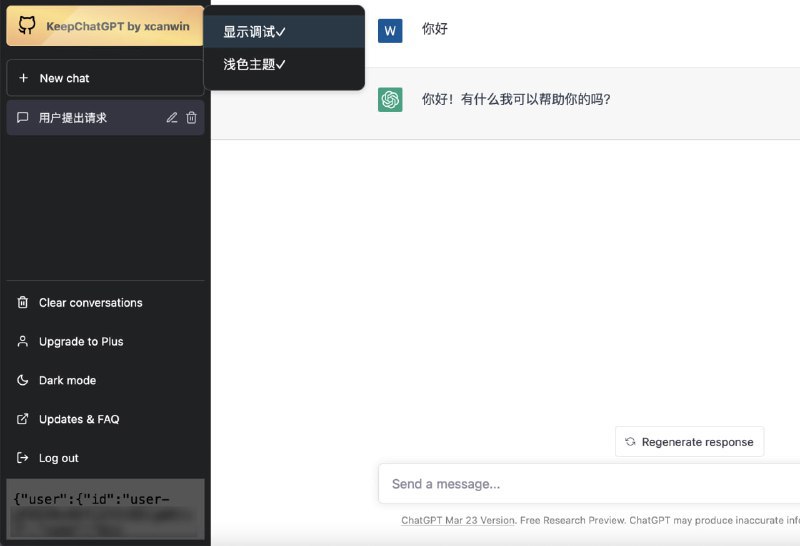Click the plus icon beside New chat
800x546 pixels.
pyautogui.click(x=23, y=78)
